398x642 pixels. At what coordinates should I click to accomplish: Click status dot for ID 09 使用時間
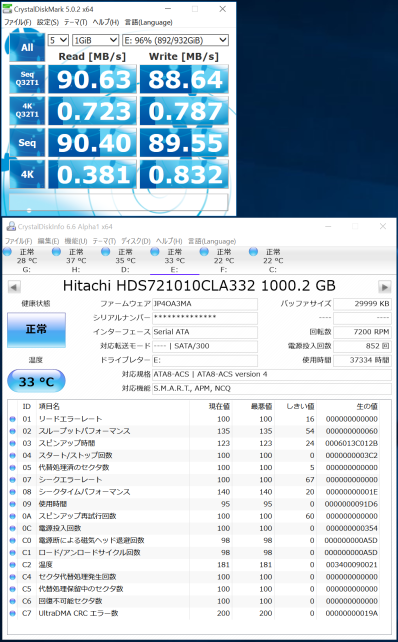[12, 504]
